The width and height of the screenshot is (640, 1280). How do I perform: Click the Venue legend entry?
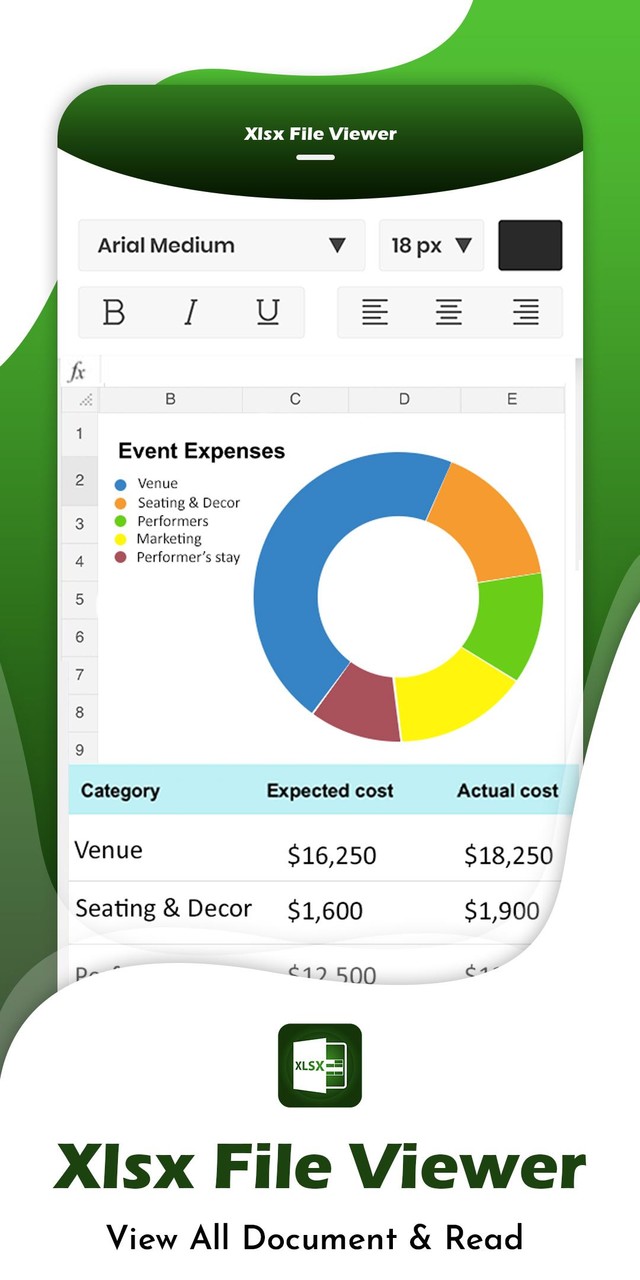[x=157, y=483]
